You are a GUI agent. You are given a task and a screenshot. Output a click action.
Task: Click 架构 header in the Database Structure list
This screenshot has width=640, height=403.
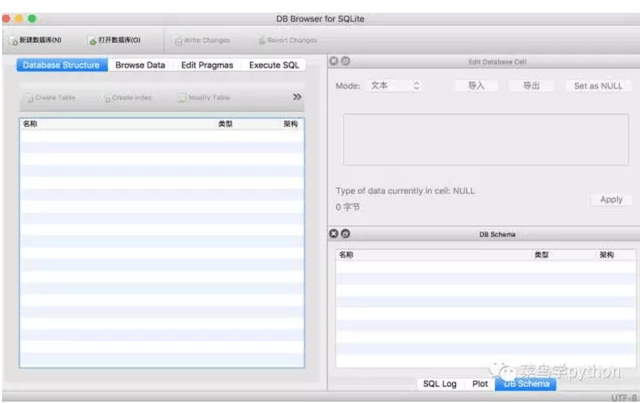[x=291, y=124]
